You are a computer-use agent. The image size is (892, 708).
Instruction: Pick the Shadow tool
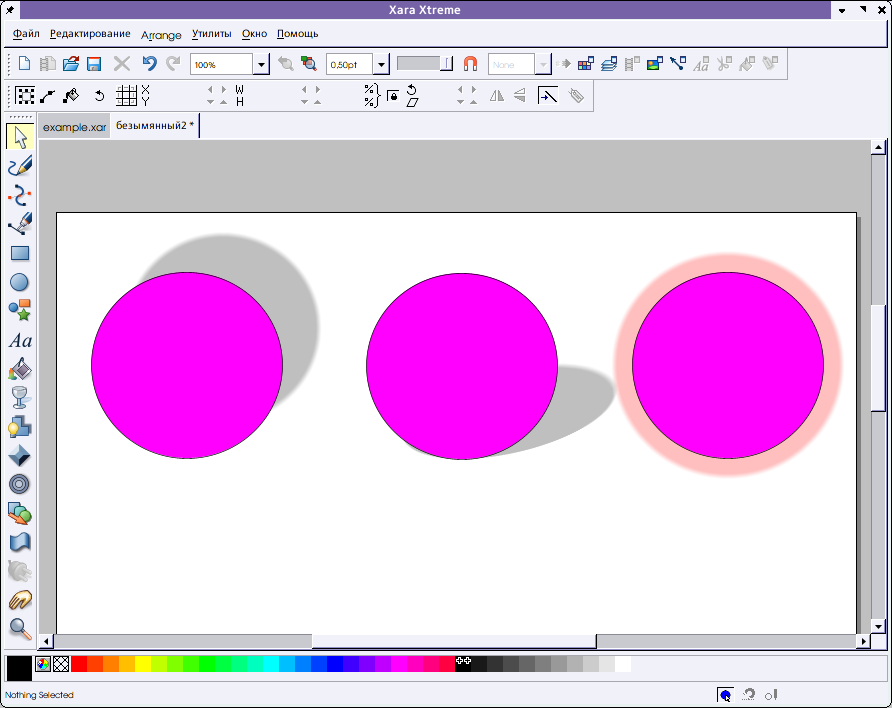pyautogui.click(x=19, y=427)
